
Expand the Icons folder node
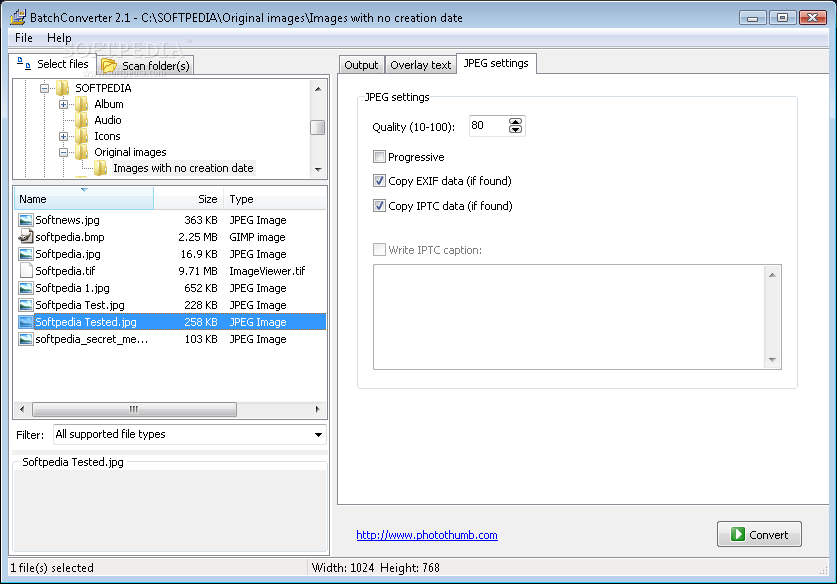click(64, 136)
